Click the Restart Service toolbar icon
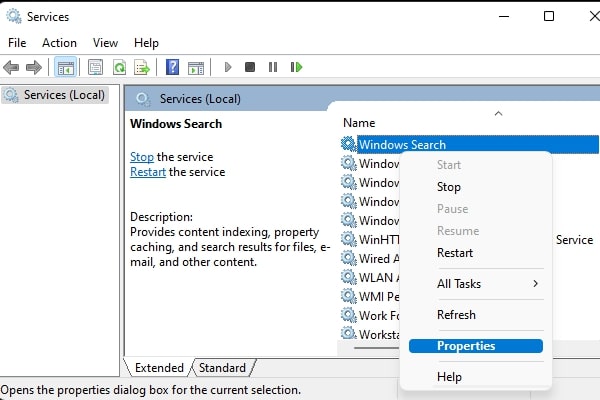The height and width of the screenshot is (400, 600). (297, 67)
